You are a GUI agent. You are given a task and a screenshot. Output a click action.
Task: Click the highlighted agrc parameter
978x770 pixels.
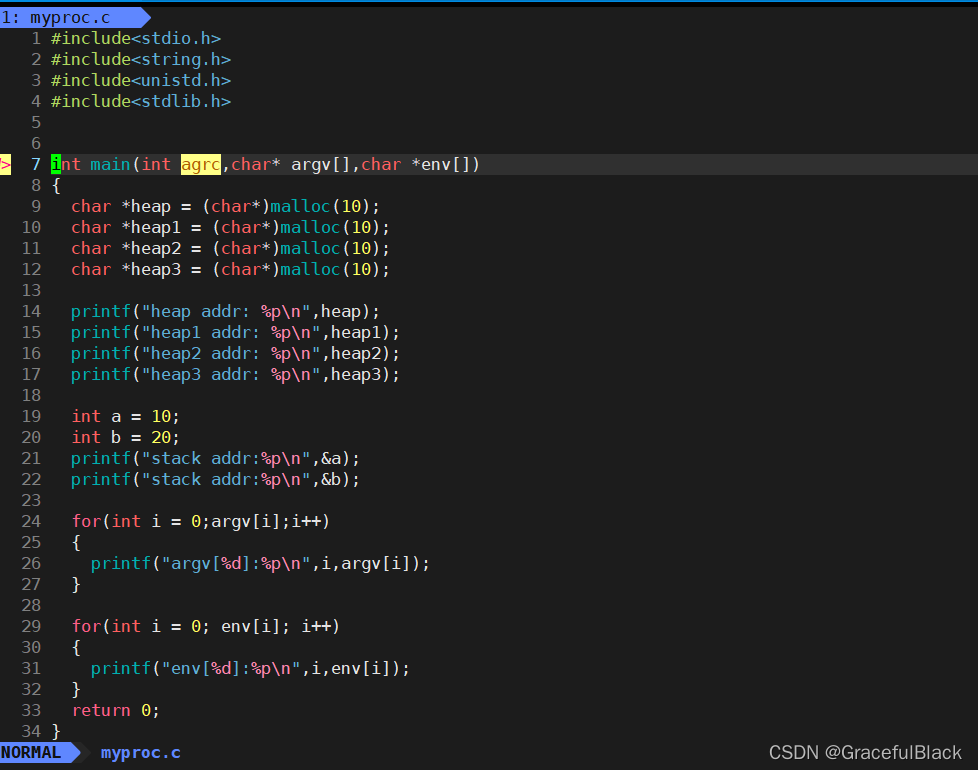[x=201, y=165]
